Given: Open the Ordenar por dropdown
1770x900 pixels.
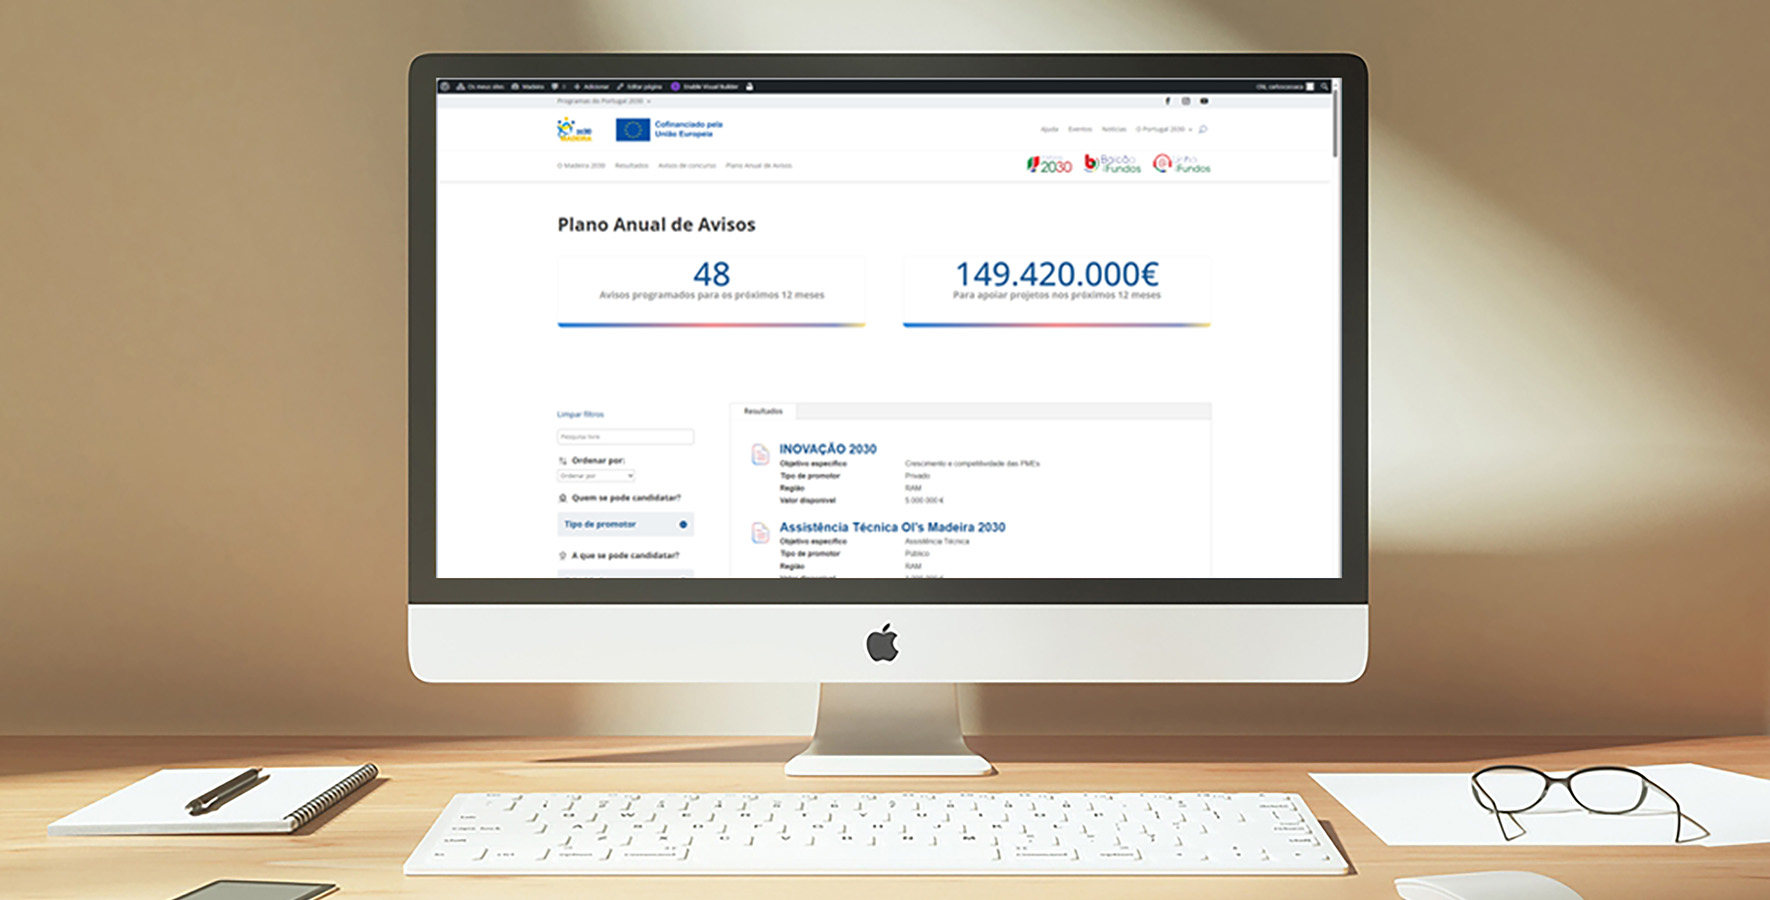Looking at the screenshot, I should click(x=596, y=476).
